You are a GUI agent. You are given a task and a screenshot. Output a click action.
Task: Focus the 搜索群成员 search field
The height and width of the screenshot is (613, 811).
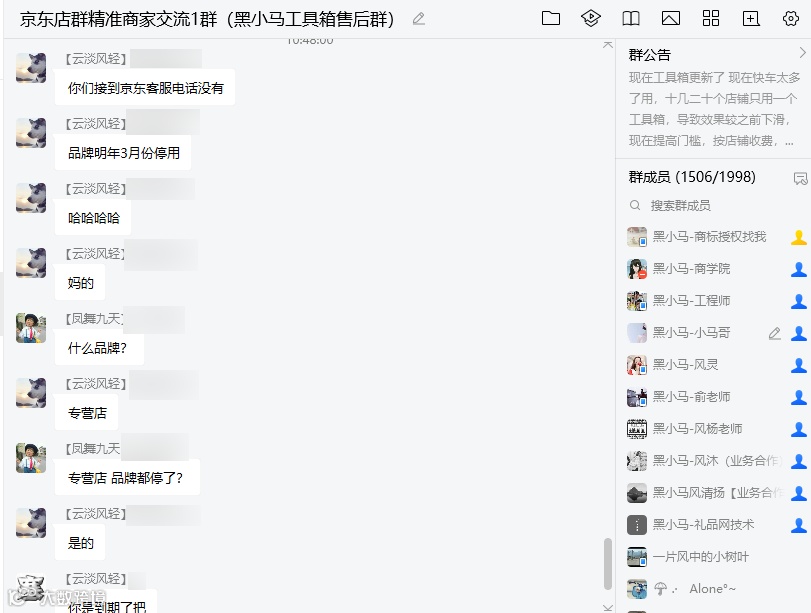(714, 206)
